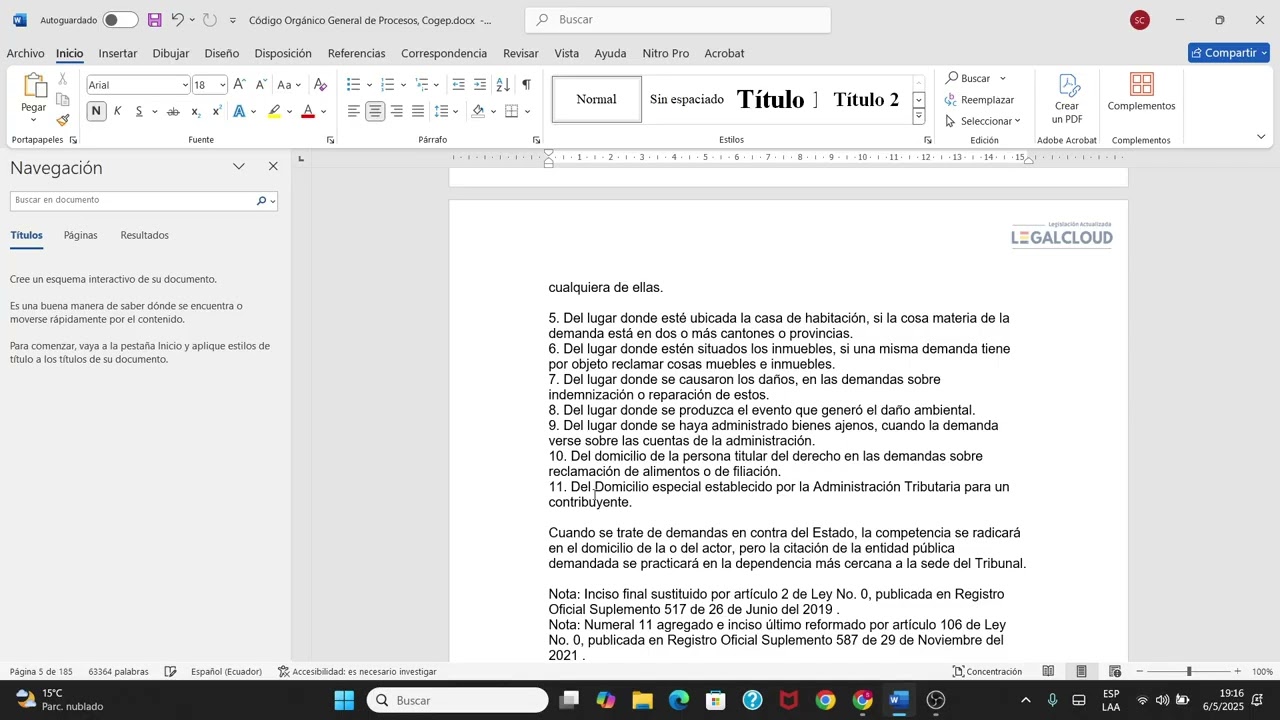Click the taskbar Buscar search box
1280x720 pixels.
[458, 701]
